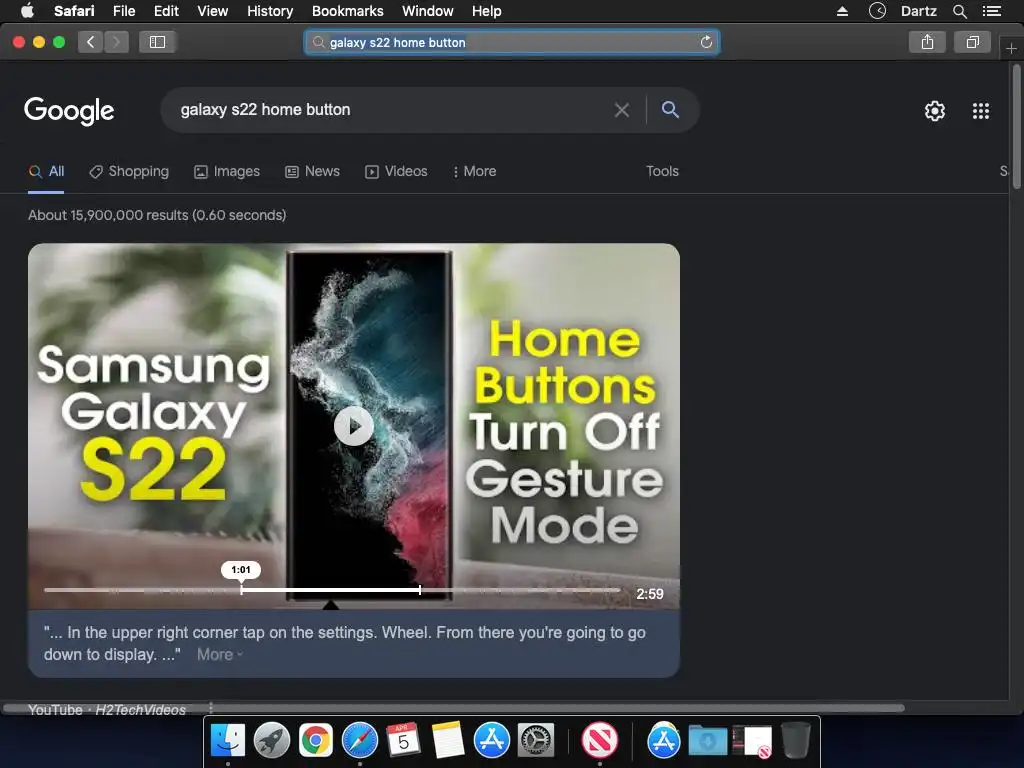
Task: Open News app from the Dock
Action: [x=600, y=740]
